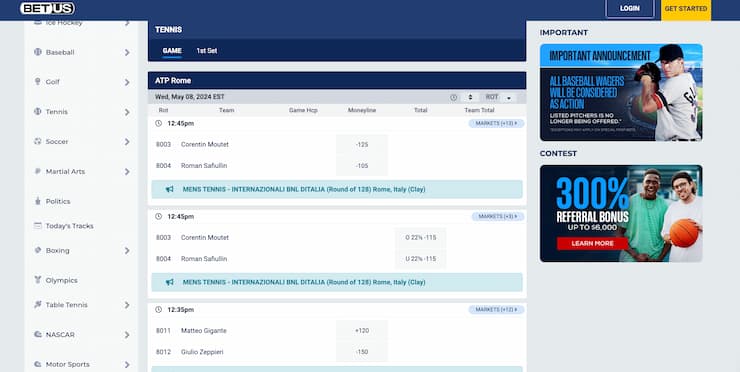Screen dimensions: 740x372
Task: Click the Table Tennis paddle icon
Action: tap(38, 304)
